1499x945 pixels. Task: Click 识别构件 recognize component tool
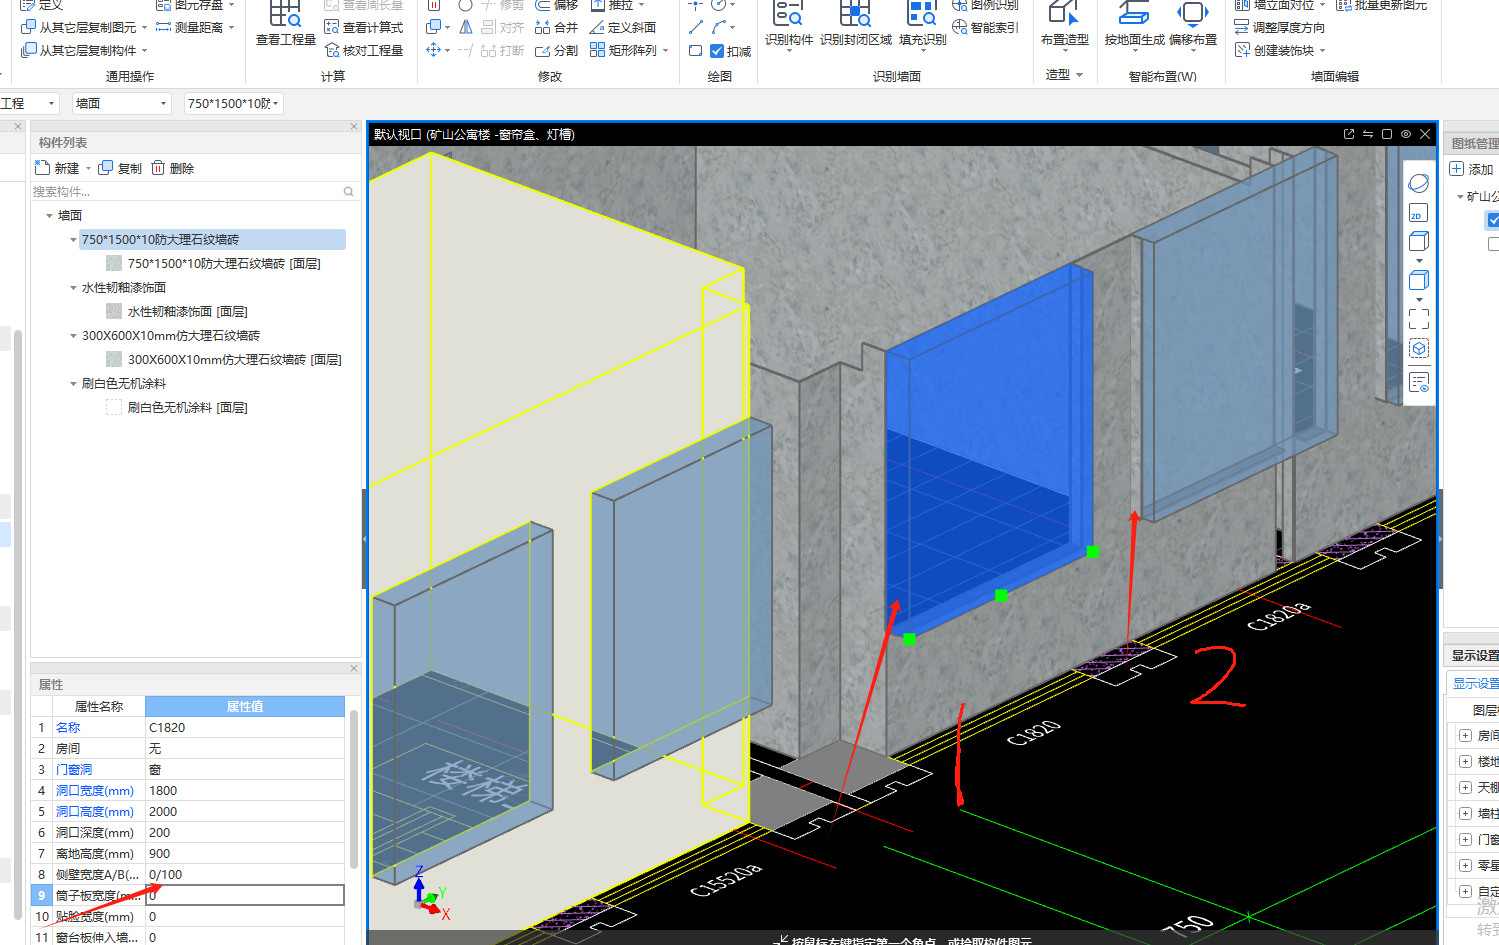(x=789, y=25)
